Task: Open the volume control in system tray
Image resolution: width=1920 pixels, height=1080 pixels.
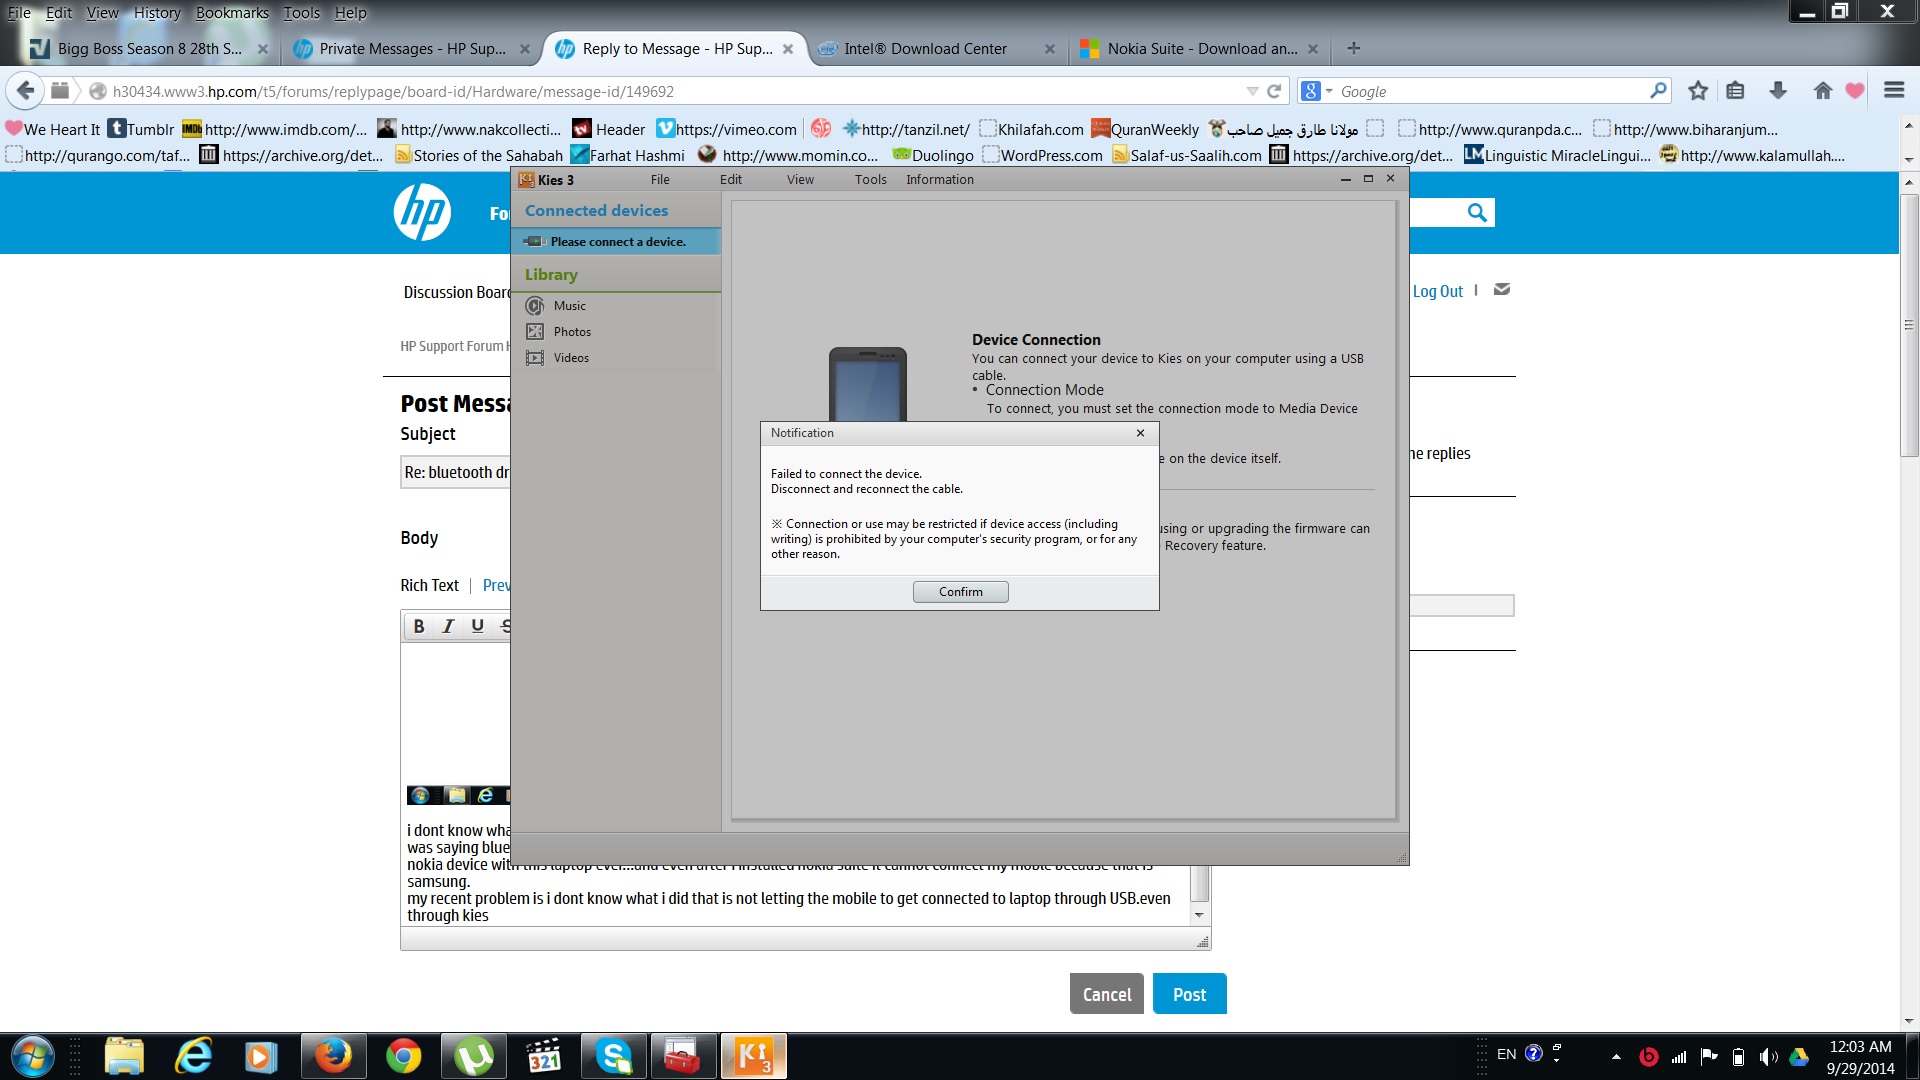Action: tap(1768, 1057)
